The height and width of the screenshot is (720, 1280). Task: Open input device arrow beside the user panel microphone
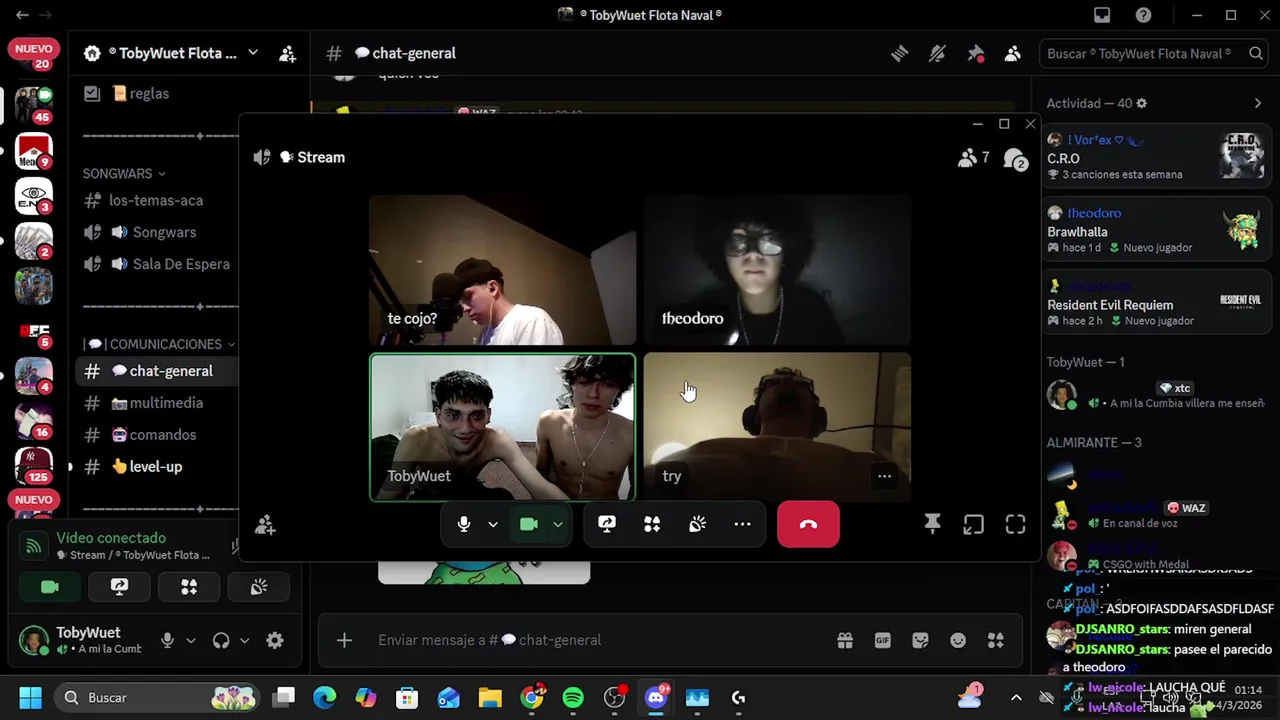[190, 641]
